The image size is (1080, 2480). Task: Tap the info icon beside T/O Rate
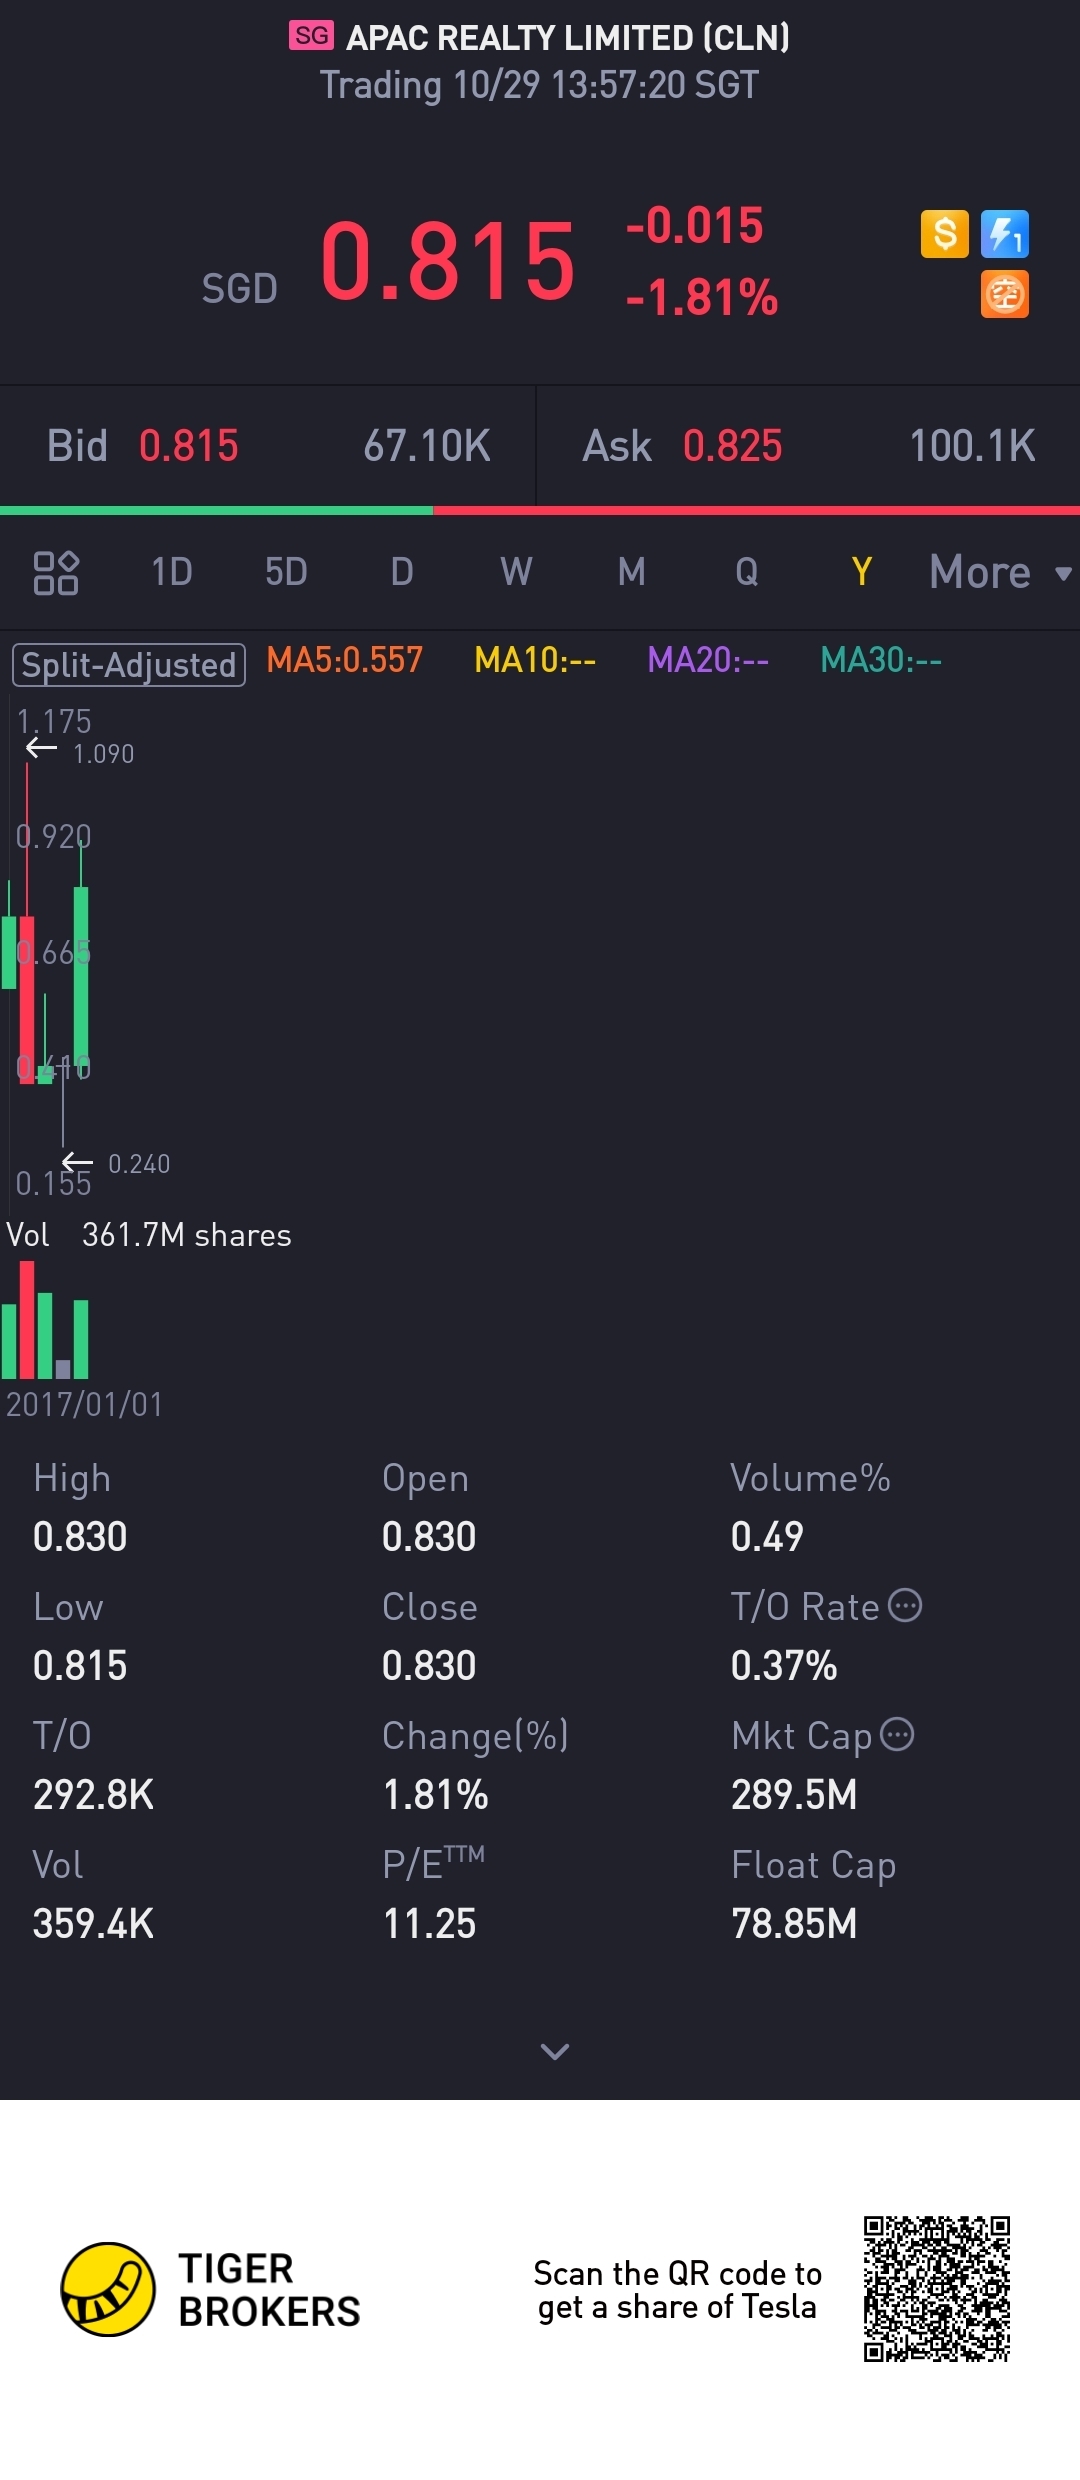(906, 1605)
